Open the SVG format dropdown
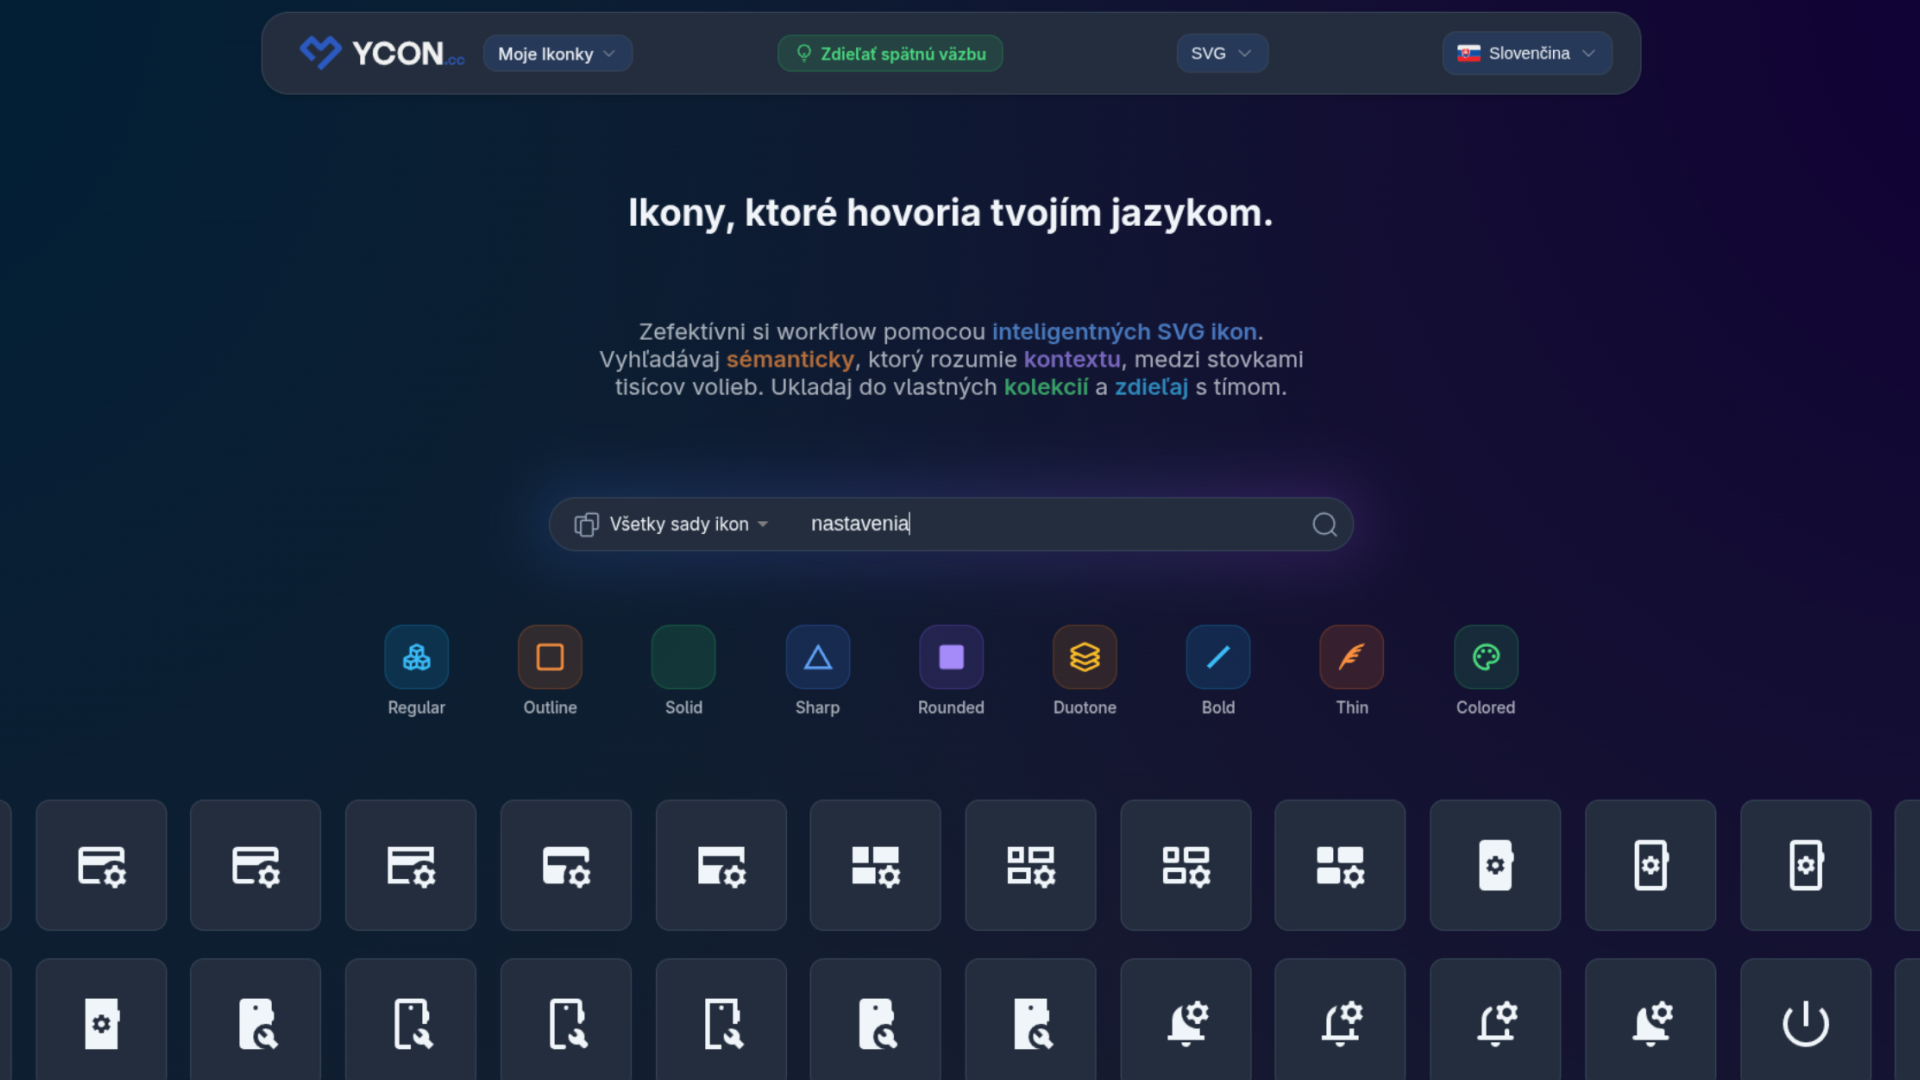Screen dimensions: 1920x1080 click(x=1222, y=53)
